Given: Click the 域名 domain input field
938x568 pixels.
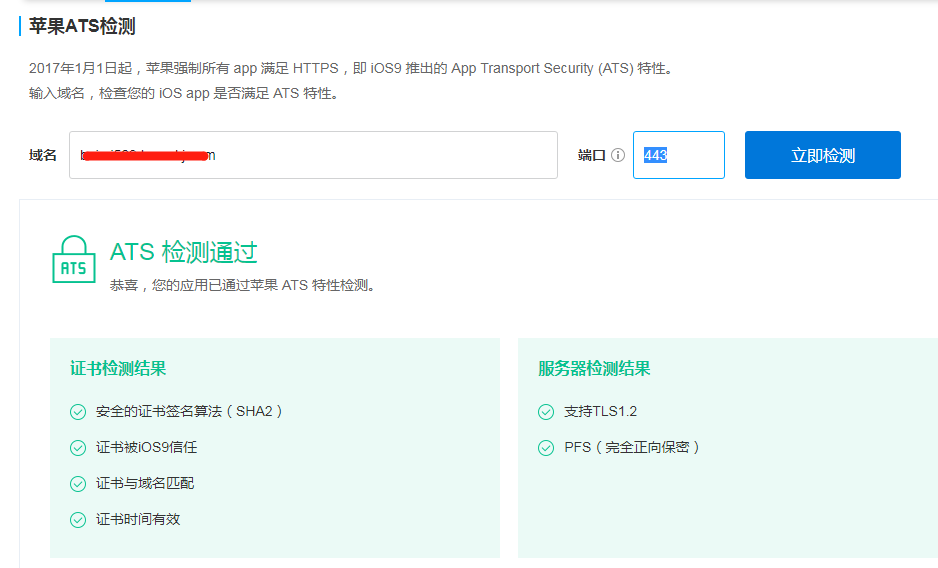Looking at the screenshot, I should pos(313,155).
